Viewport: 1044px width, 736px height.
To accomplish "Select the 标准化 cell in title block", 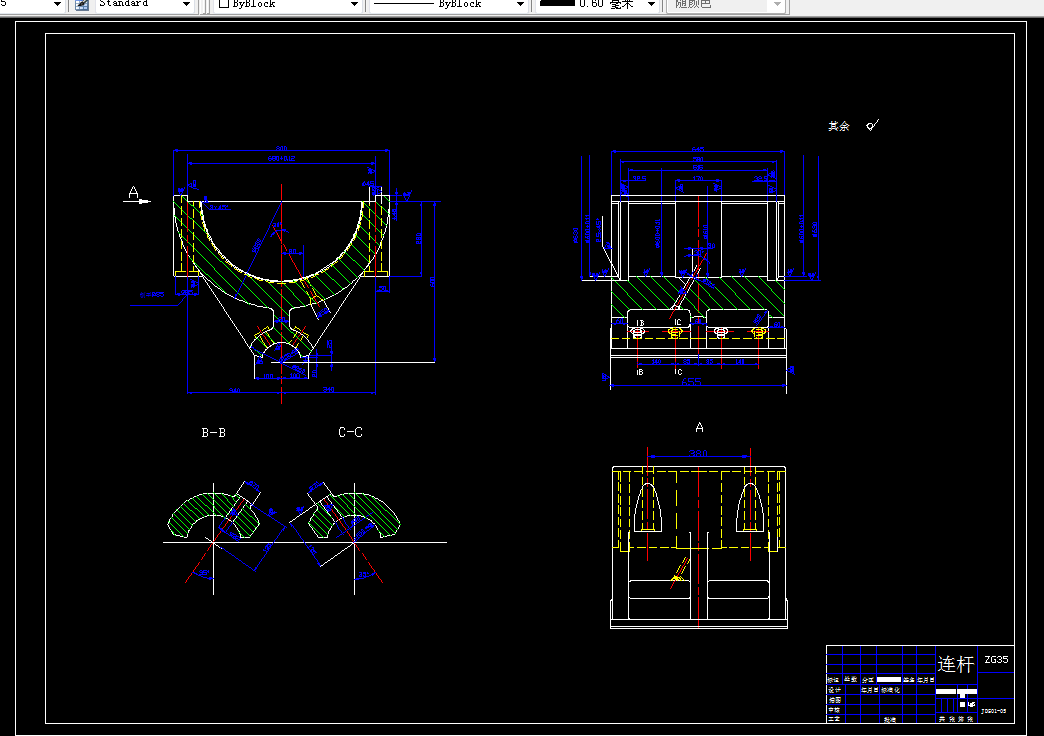I will 890,690.
